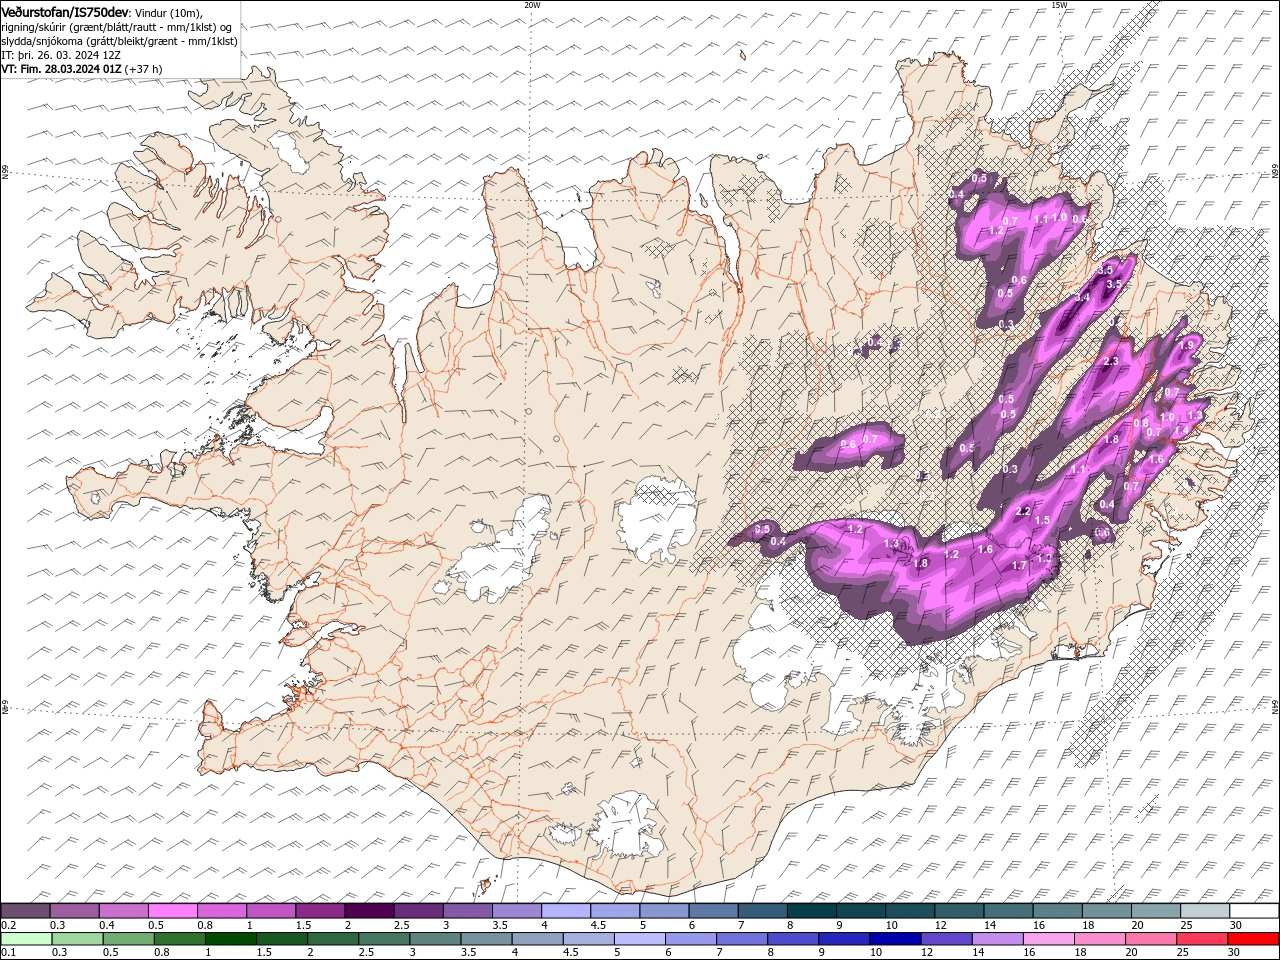
Task: Click the '15W' longitude label
Action: click(1059, 5)
